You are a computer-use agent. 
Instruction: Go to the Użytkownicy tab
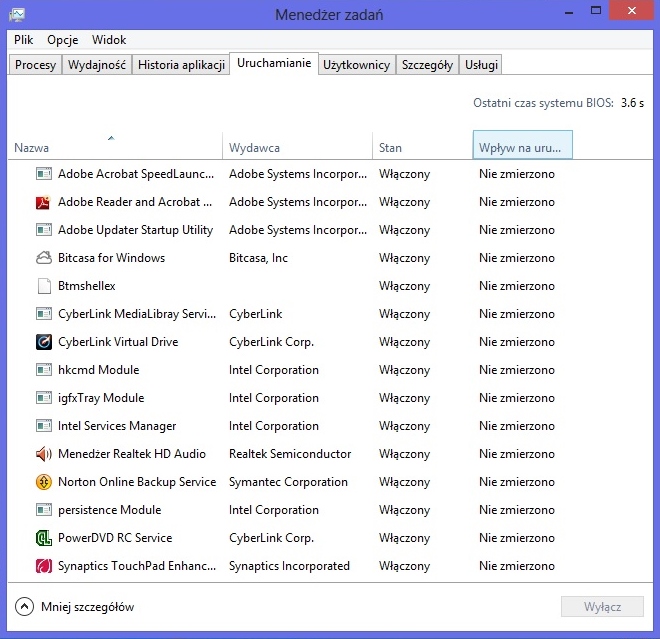[x=357, y=65]
